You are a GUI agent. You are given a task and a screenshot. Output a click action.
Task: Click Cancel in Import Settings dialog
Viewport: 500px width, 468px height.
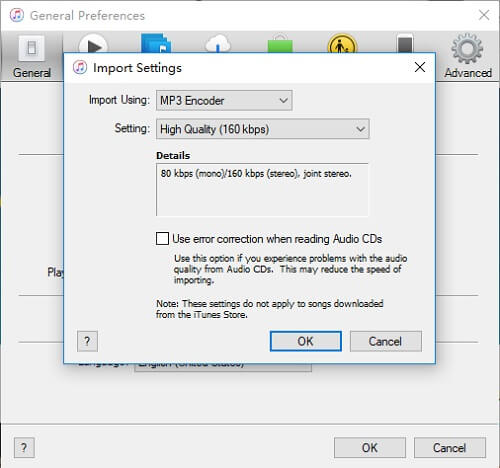(x=386, y=341)
